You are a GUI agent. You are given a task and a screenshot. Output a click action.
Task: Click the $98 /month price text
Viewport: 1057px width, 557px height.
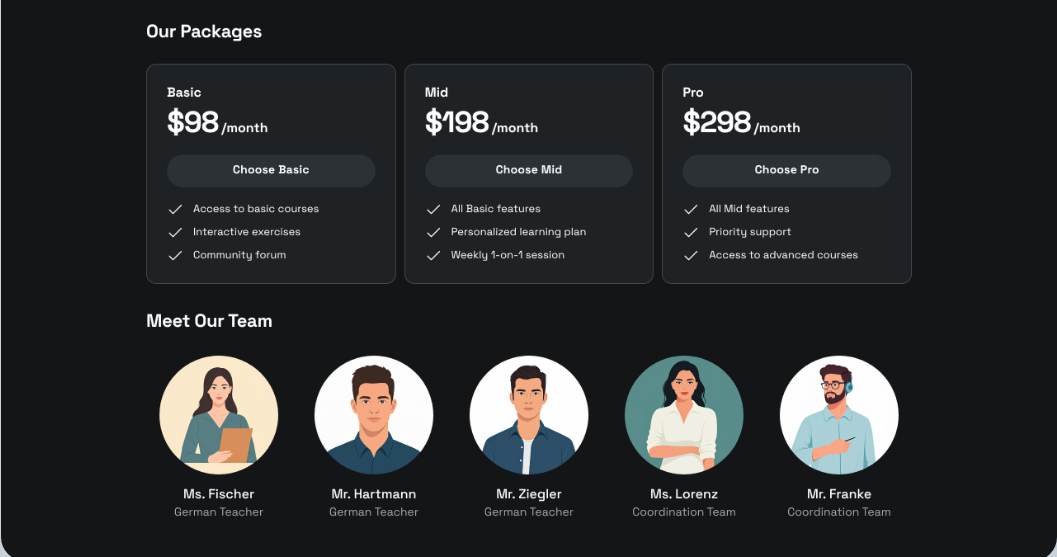point(217,123)
